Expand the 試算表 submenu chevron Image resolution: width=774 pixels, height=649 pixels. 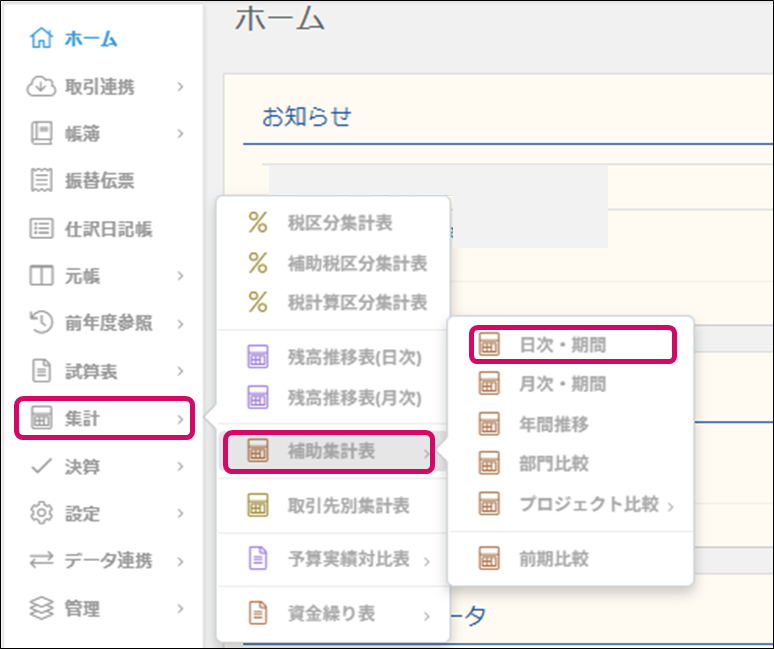(180, 372)
